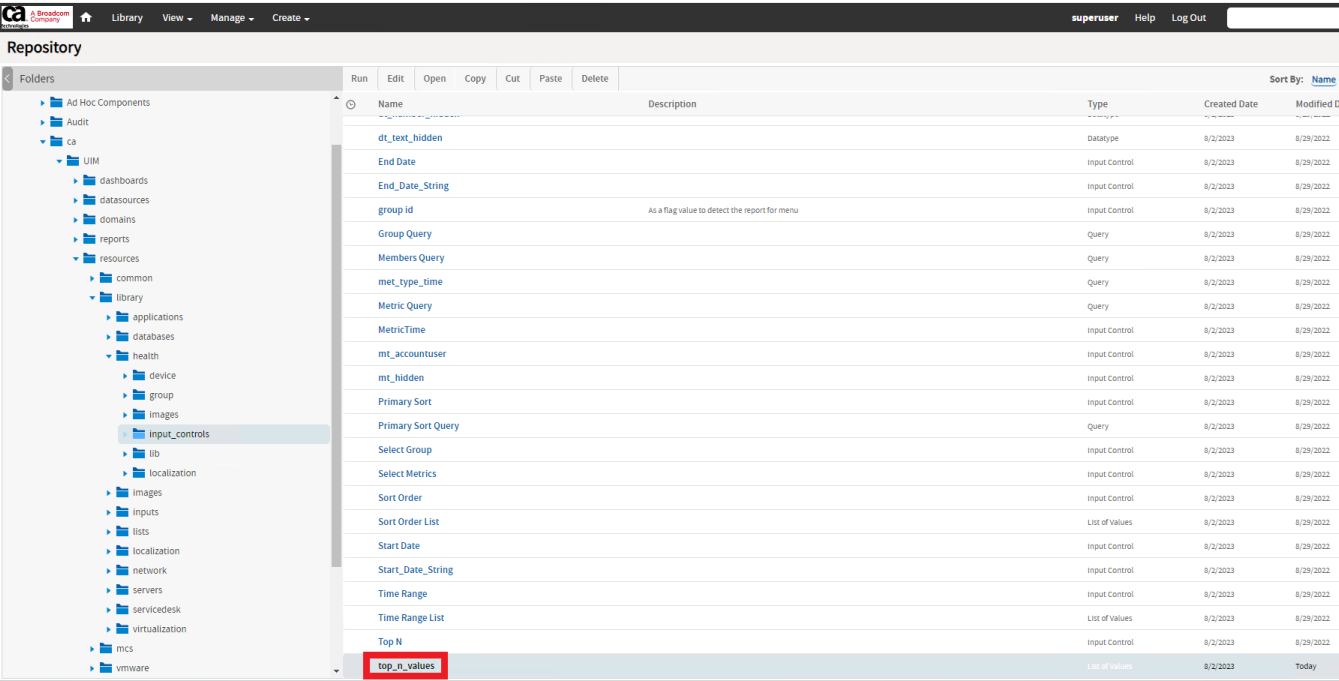The image size is (1339, 681).
Task: Click the Edit toolbar button
Action: coord(395,79)
